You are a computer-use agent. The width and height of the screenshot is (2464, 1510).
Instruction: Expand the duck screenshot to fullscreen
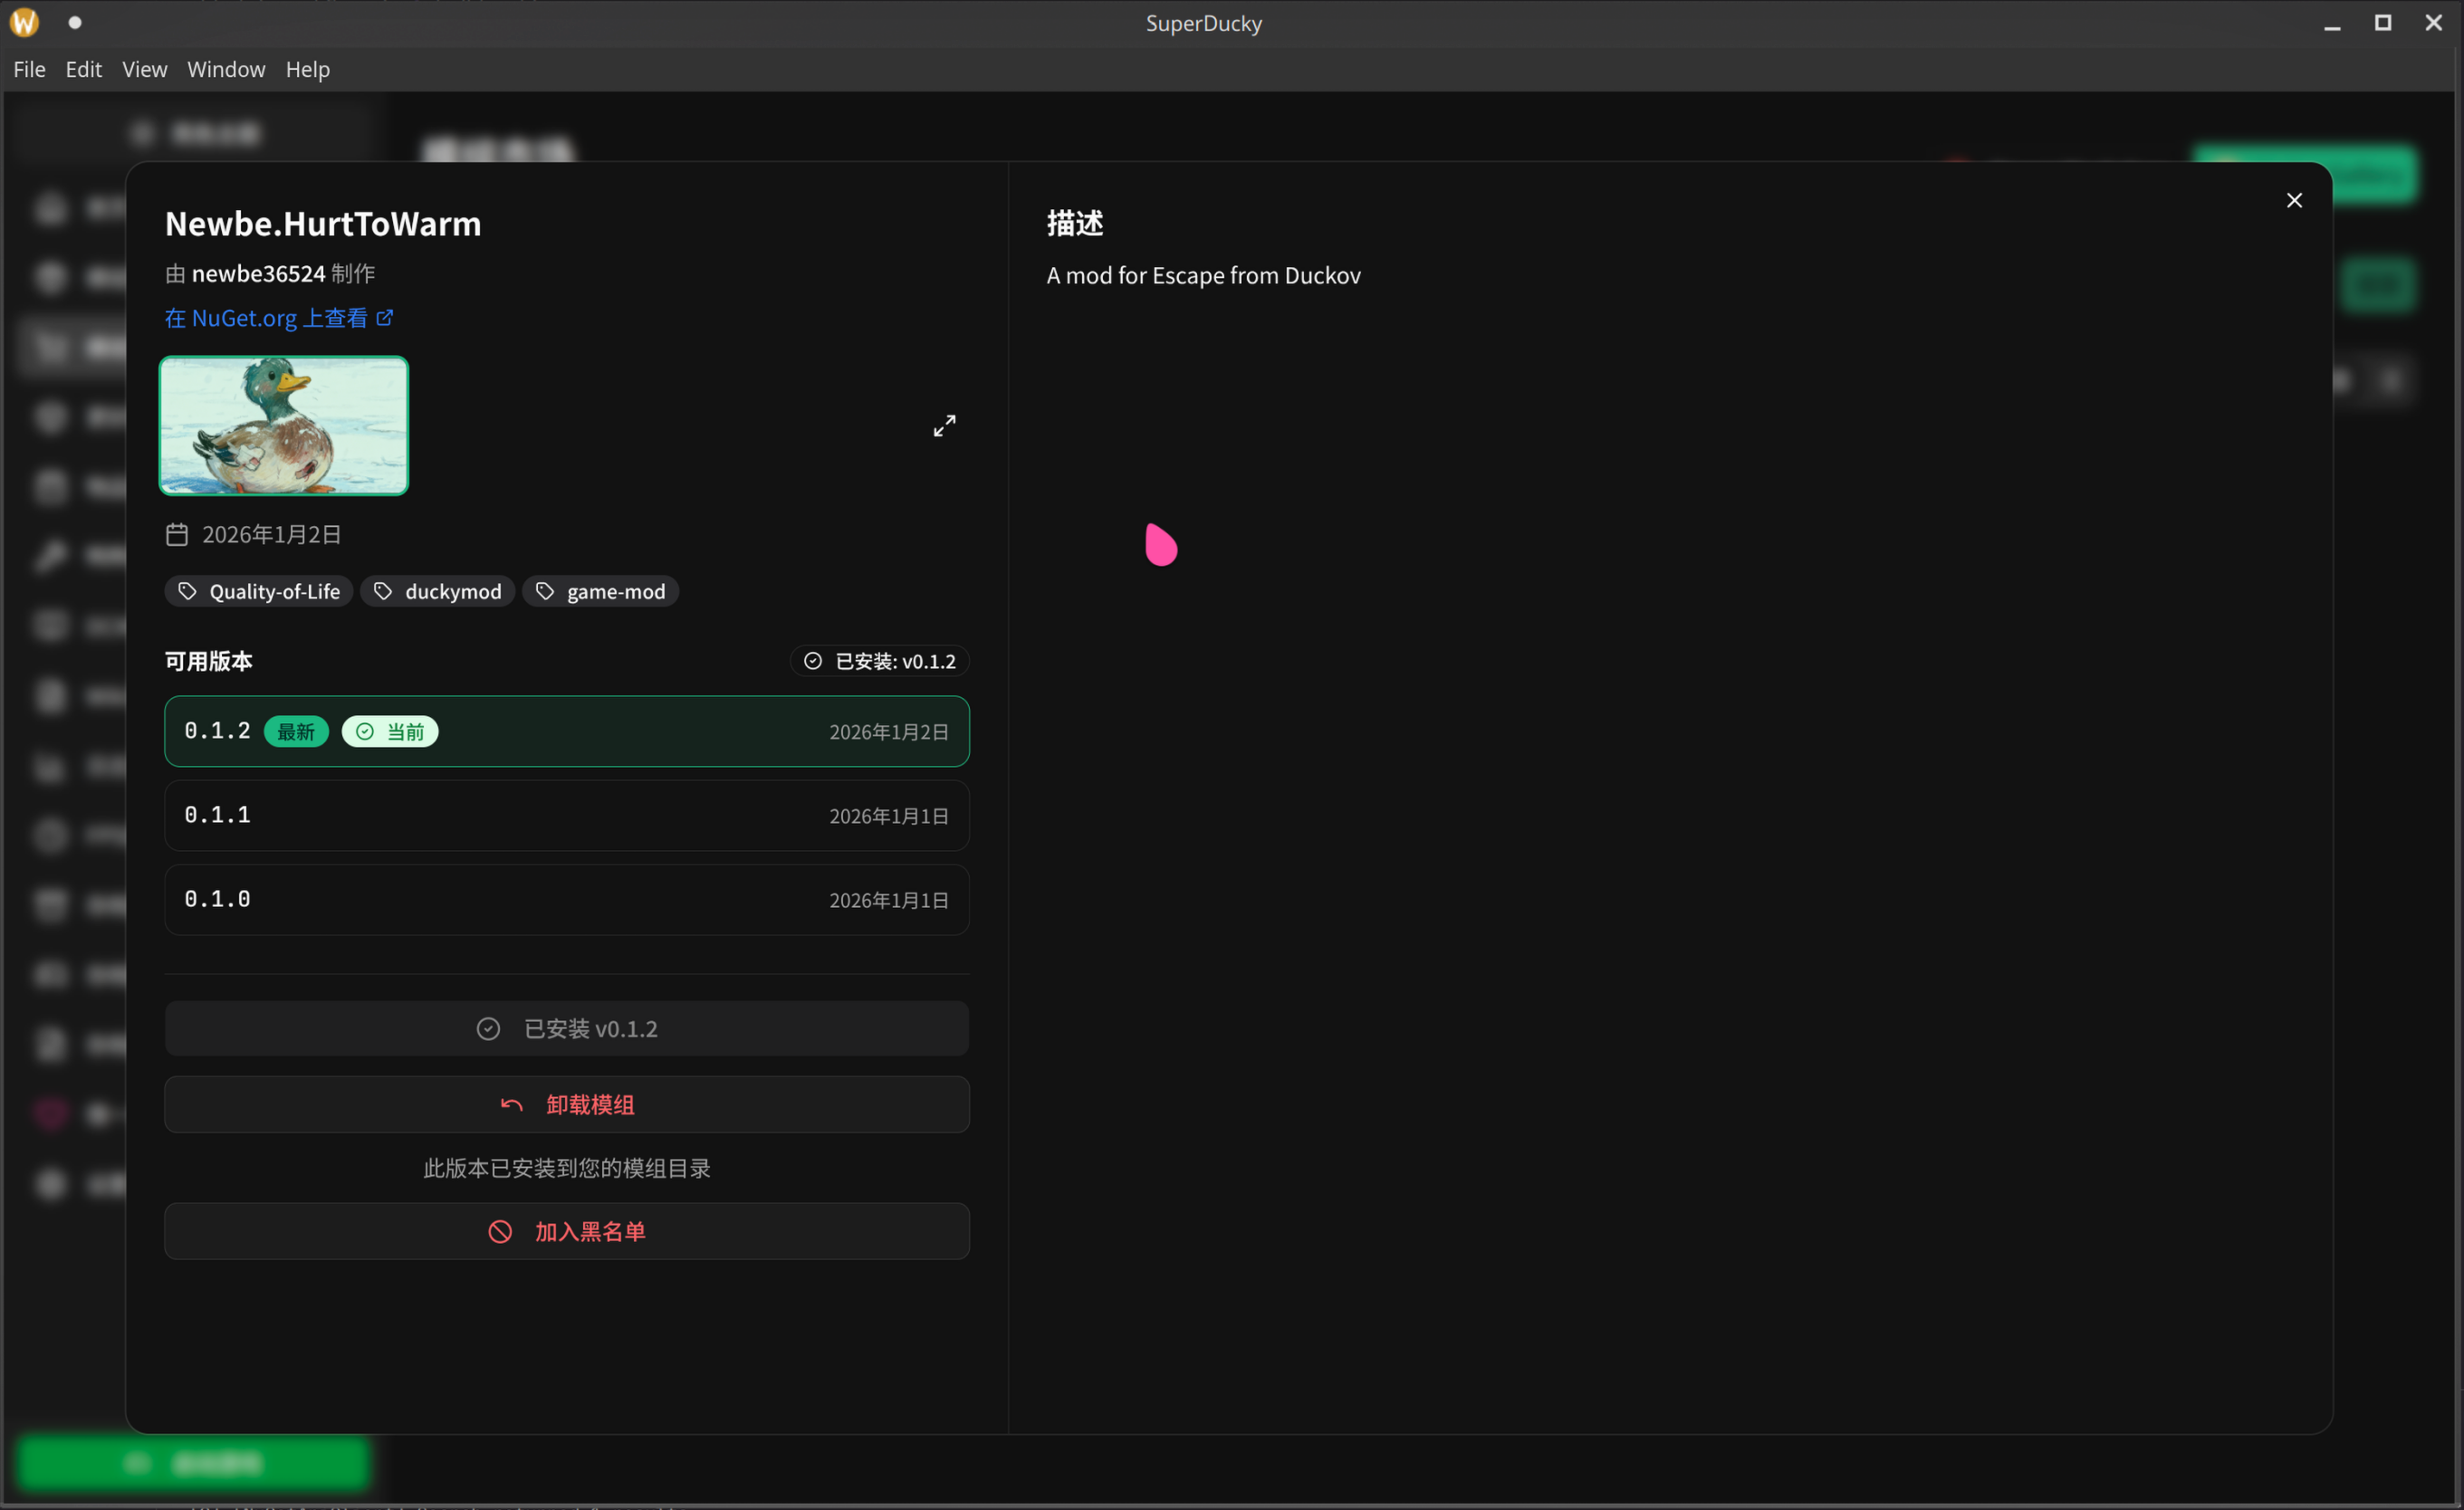point(944,426)
